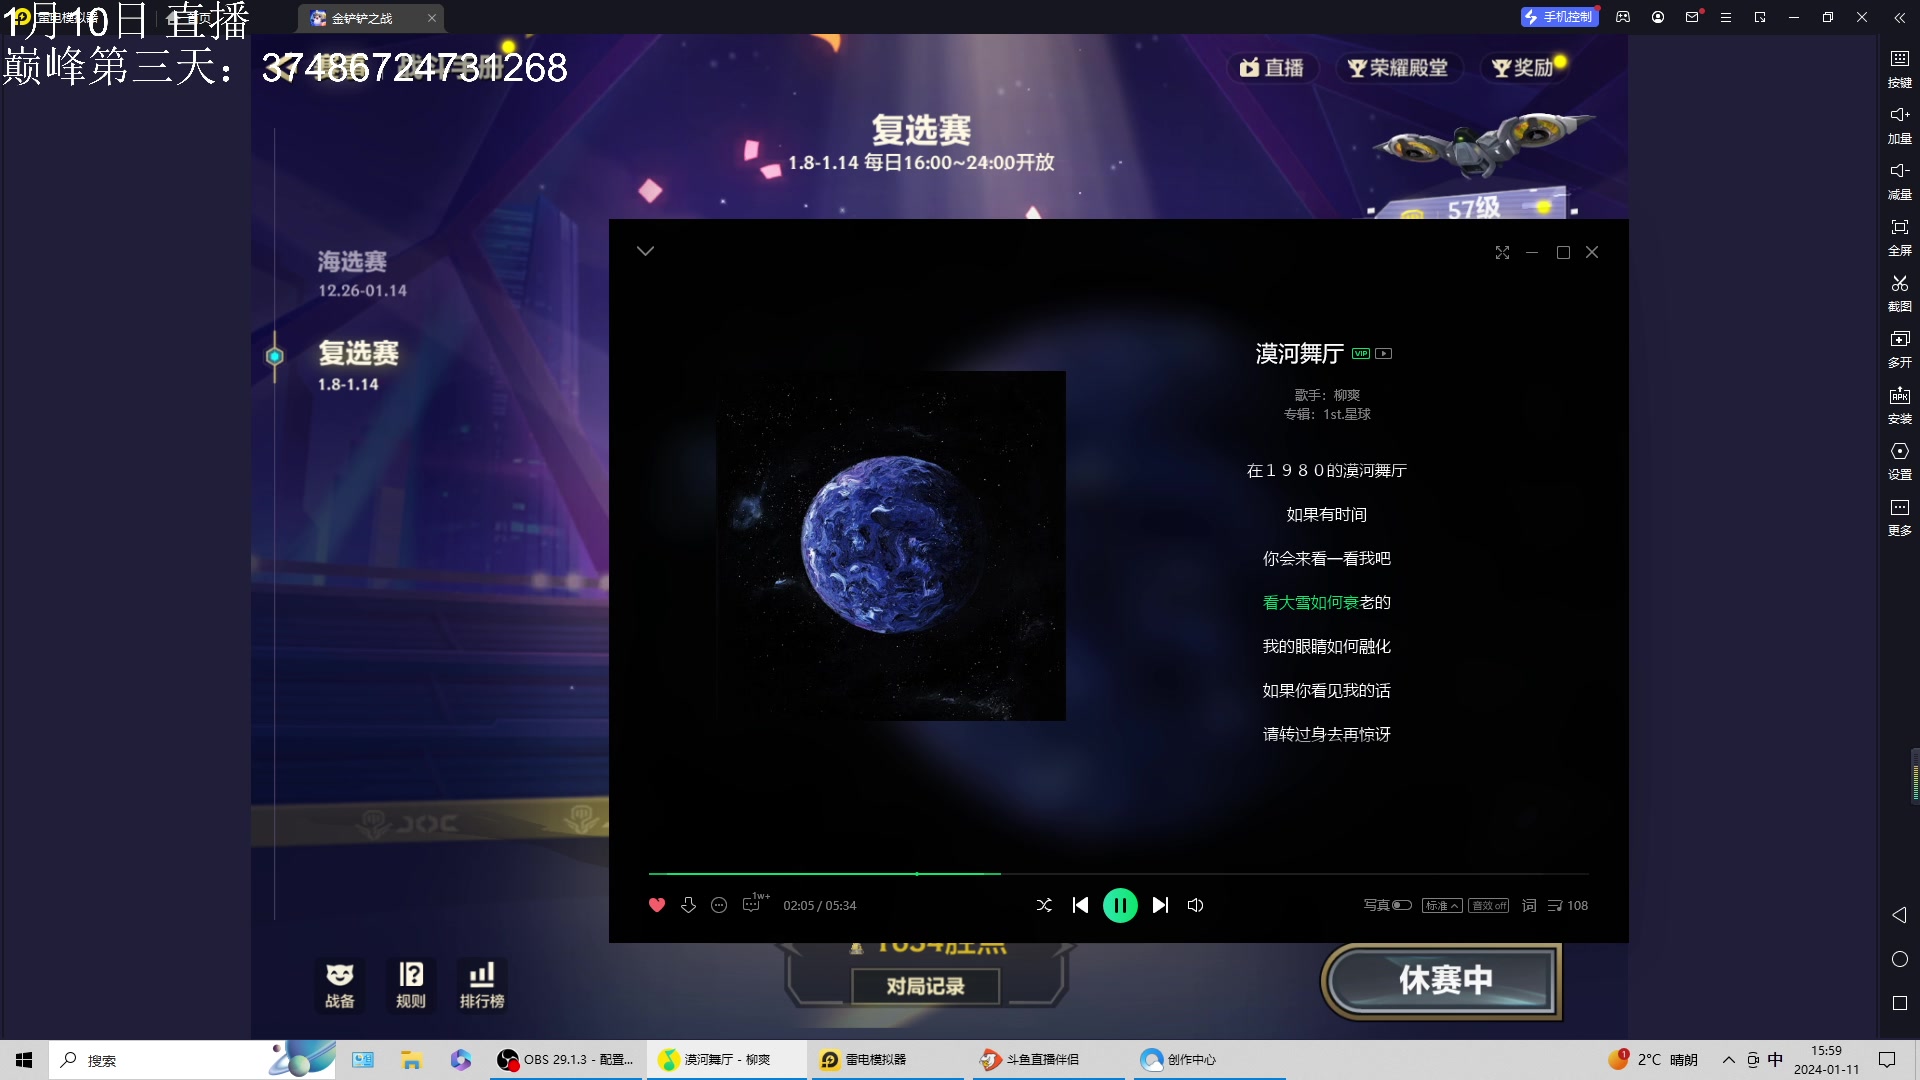Open the 标准 quality dropdown
The height and width of the screenshot is (1080, 1920).
click(1442, 905)
